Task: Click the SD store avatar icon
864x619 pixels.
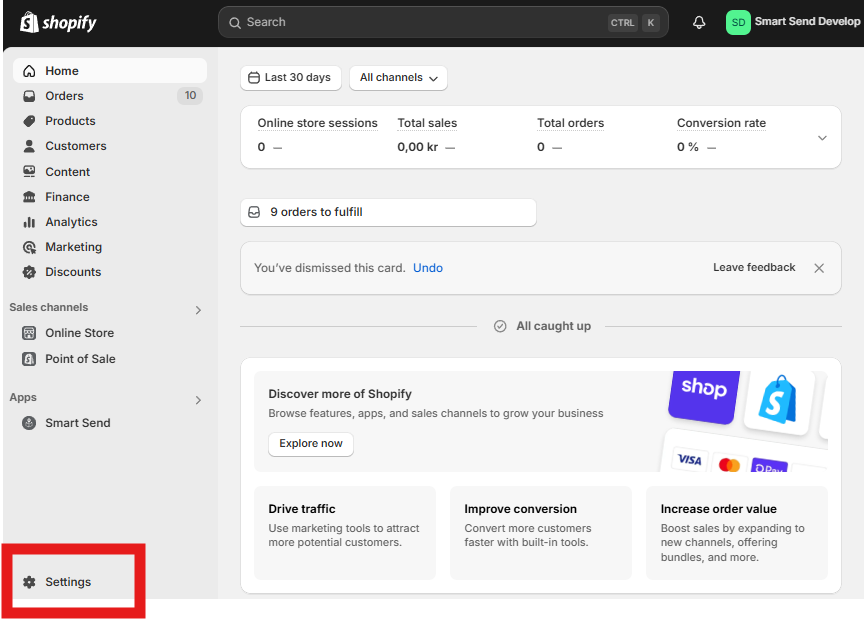Action: [x=738, y=22]
